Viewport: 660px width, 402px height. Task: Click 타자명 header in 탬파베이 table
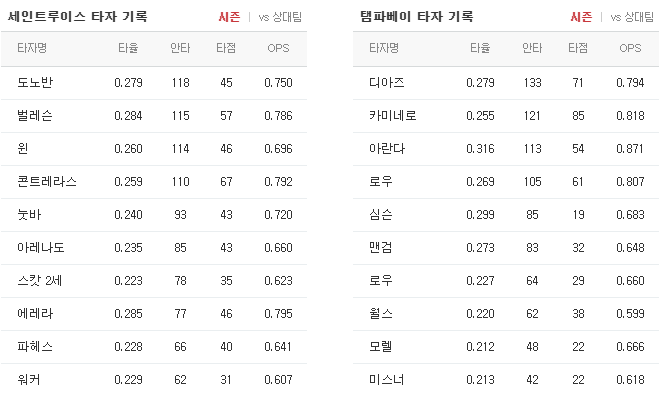coord(384,48)
